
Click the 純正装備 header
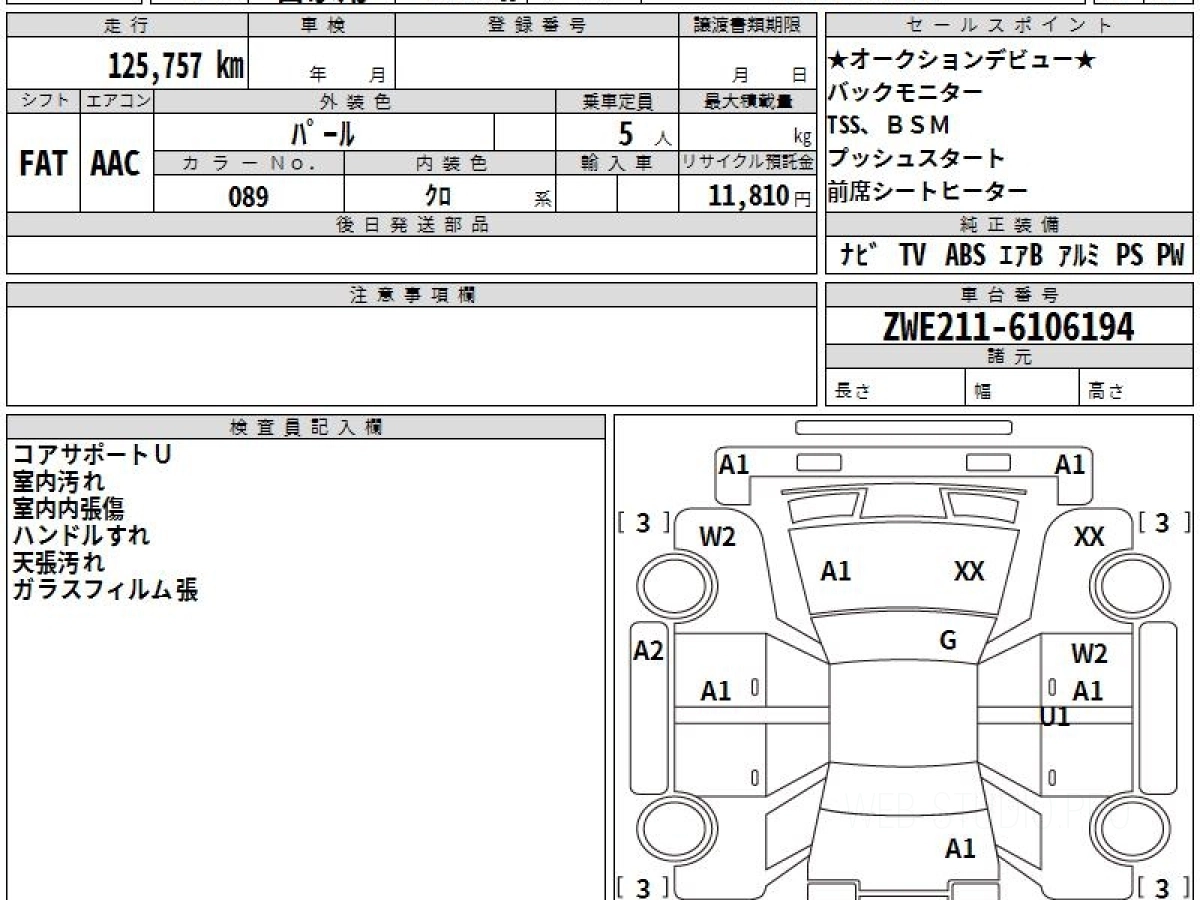point(1009,225)
